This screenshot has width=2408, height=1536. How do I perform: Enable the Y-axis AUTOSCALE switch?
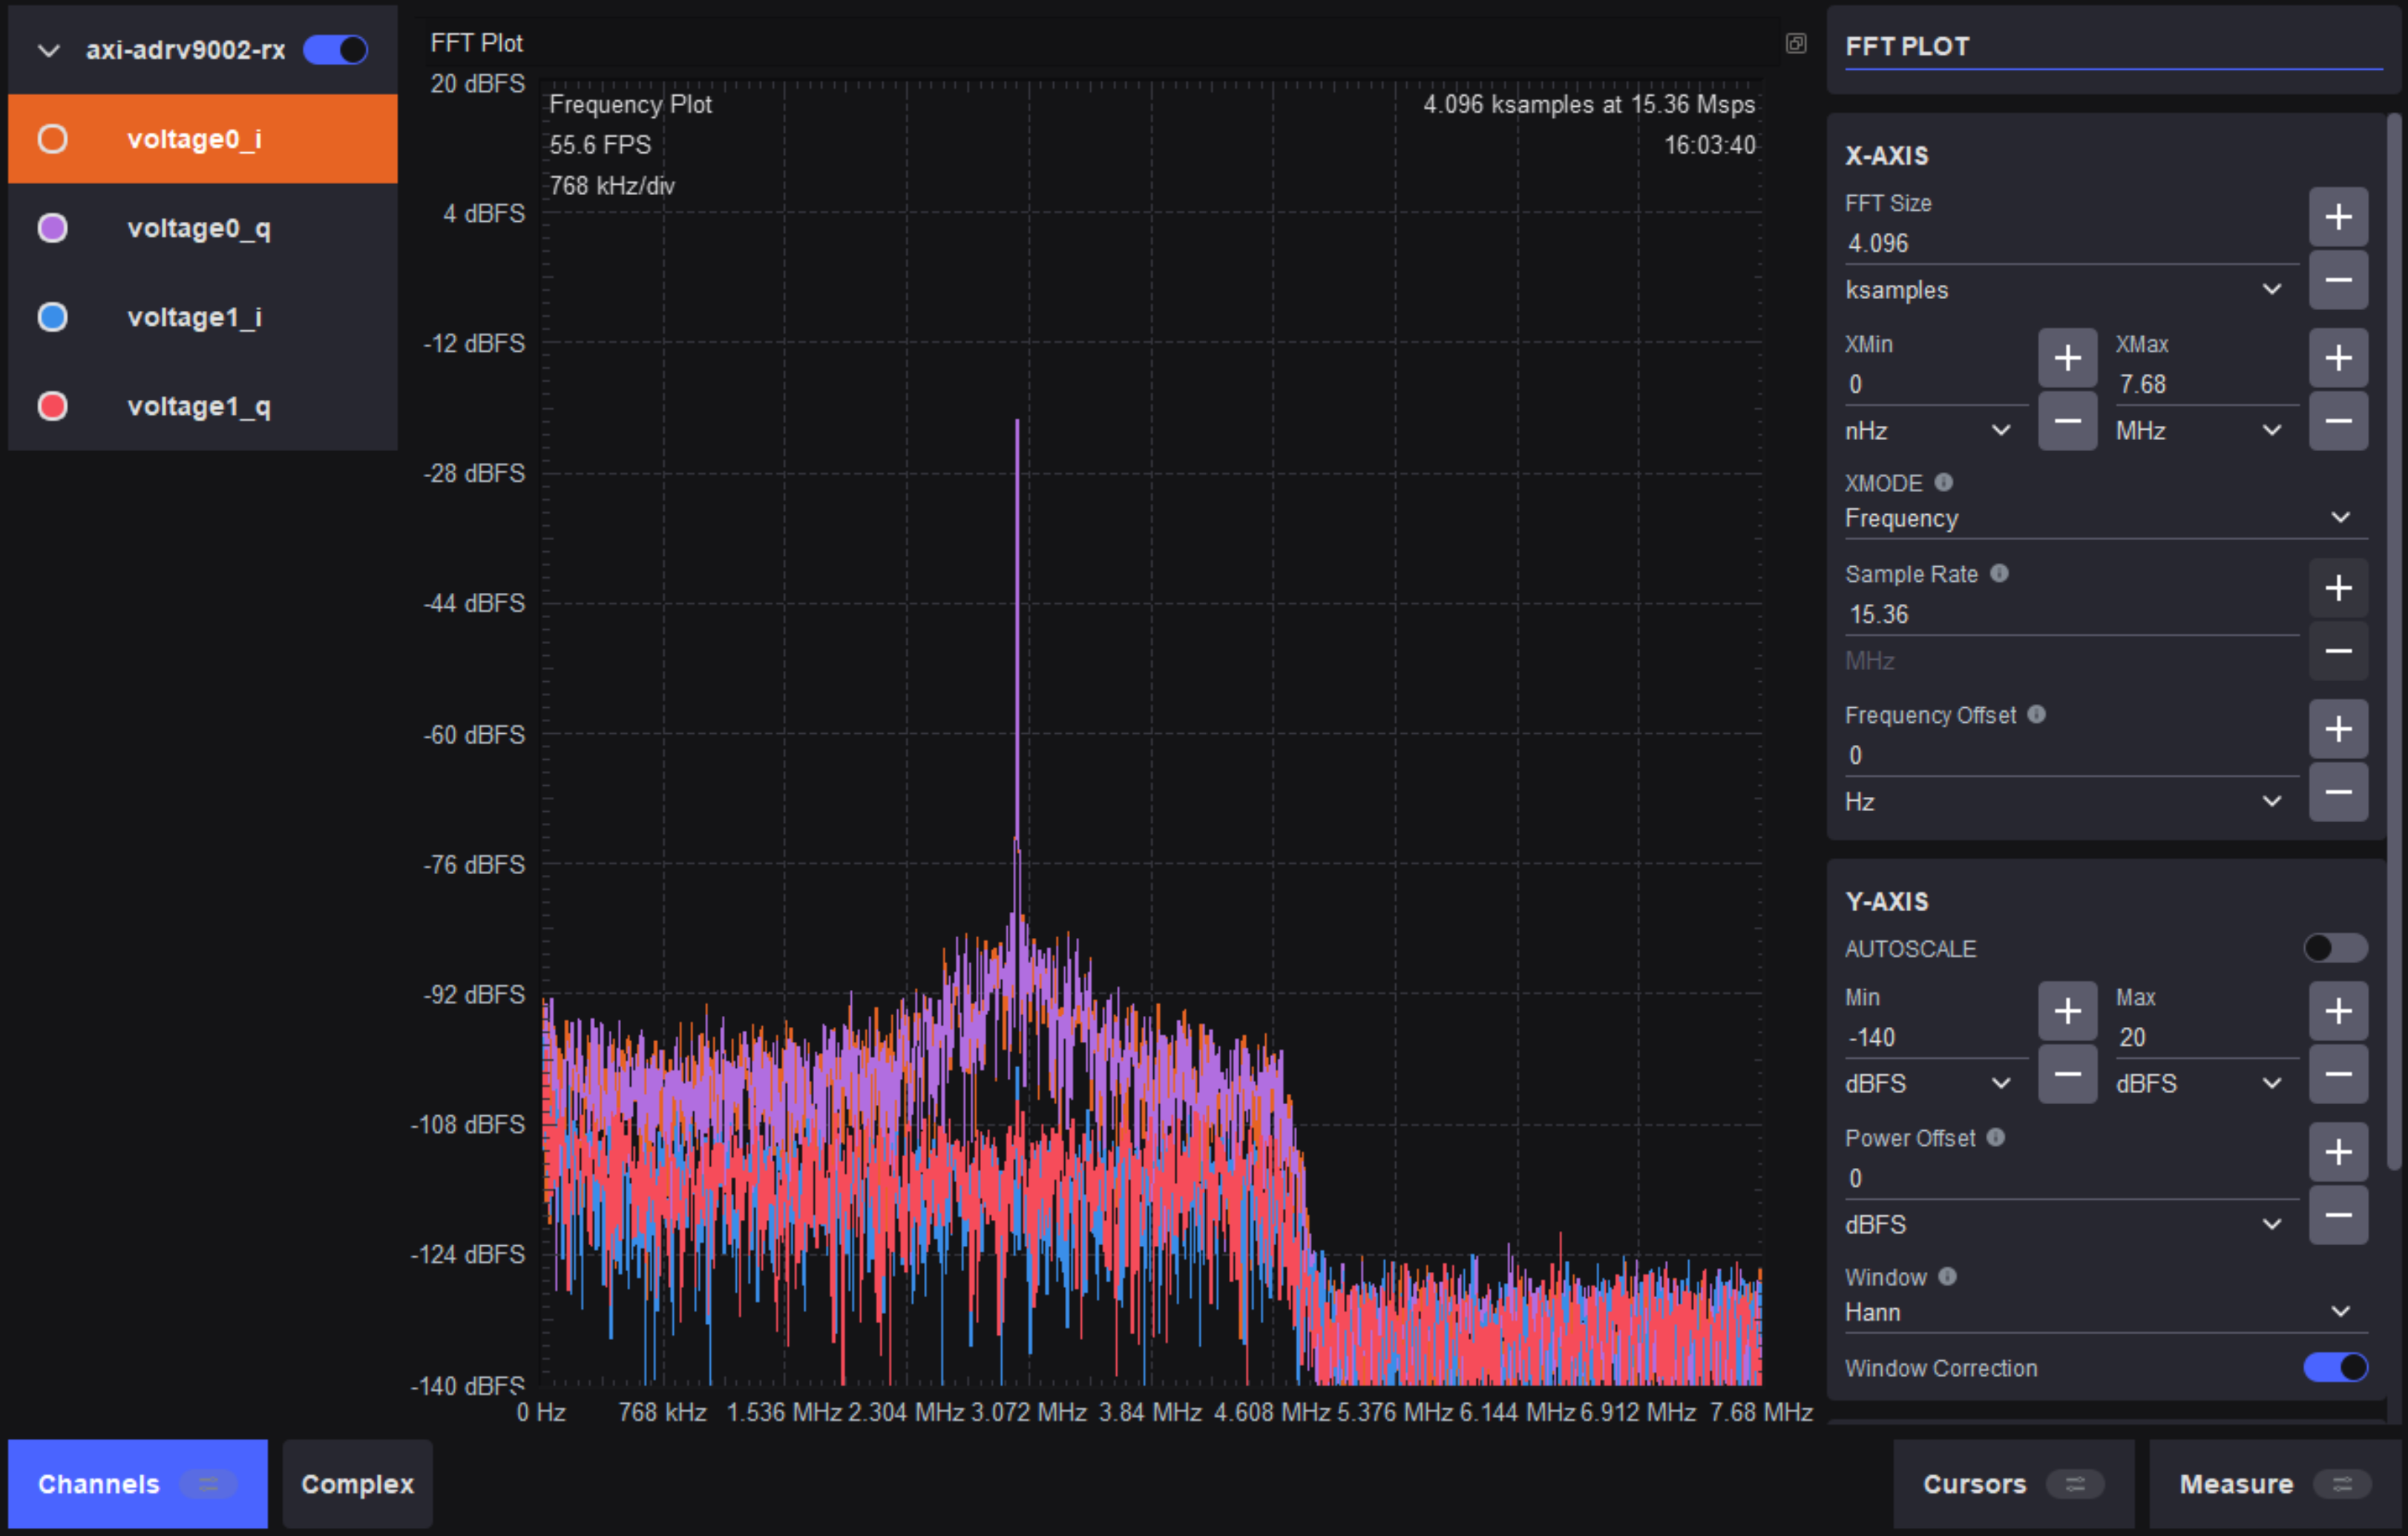click(2334, 947)
